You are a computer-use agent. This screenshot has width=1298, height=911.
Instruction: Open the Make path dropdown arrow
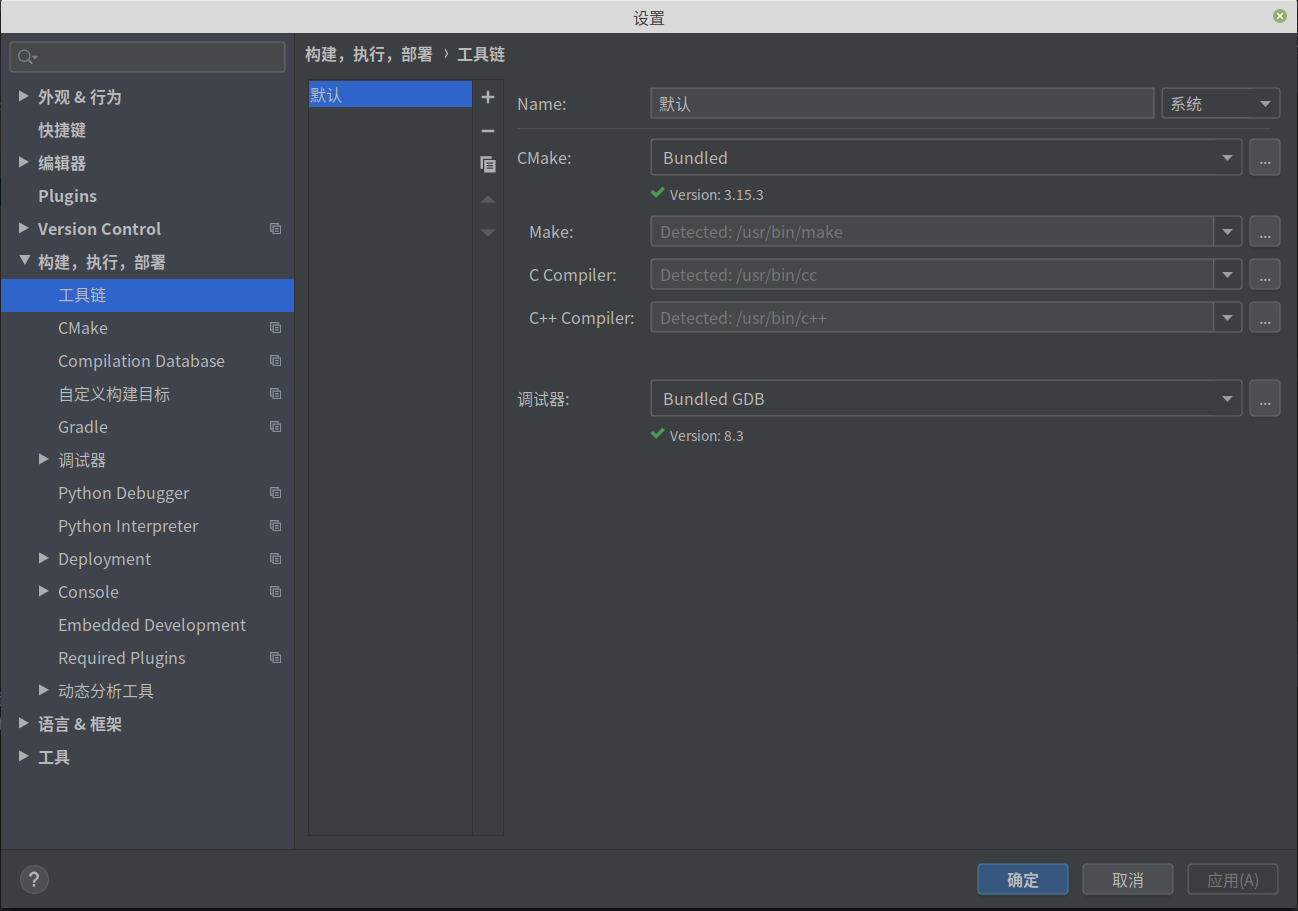coord(1228,232)
